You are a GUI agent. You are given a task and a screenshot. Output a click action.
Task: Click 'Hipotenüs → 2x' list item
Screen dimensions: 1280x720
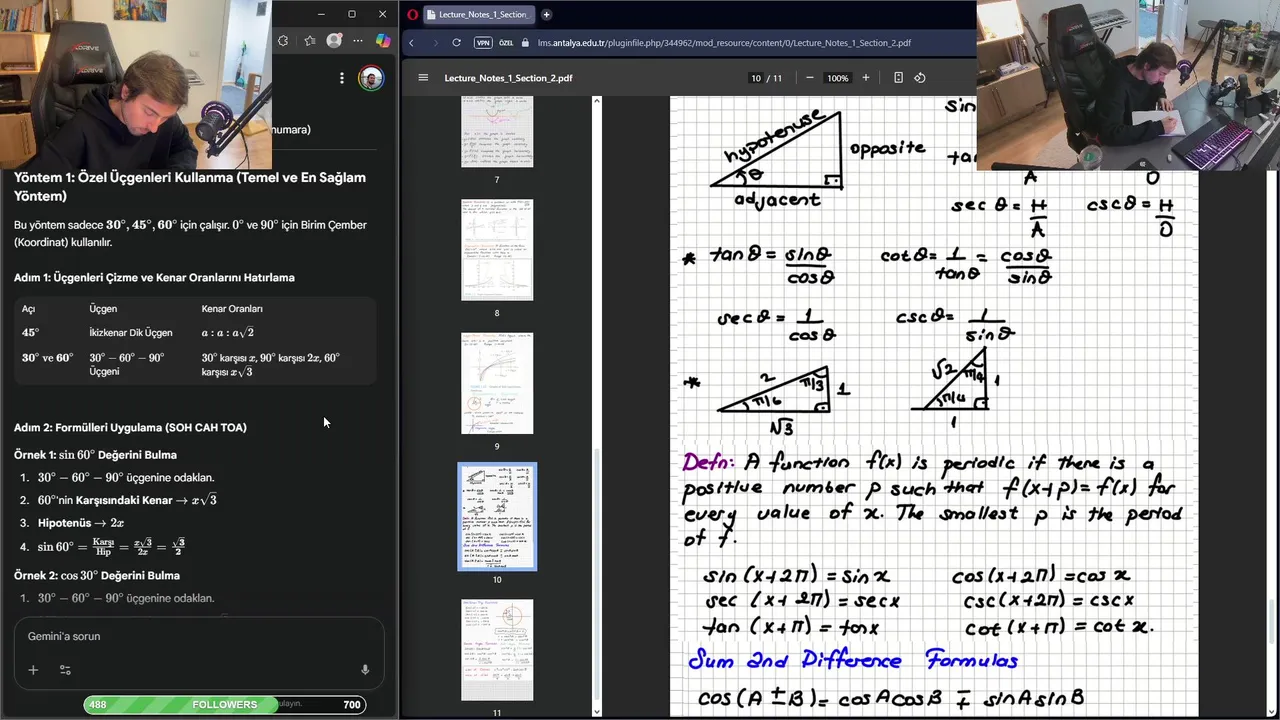pos(81,523)
